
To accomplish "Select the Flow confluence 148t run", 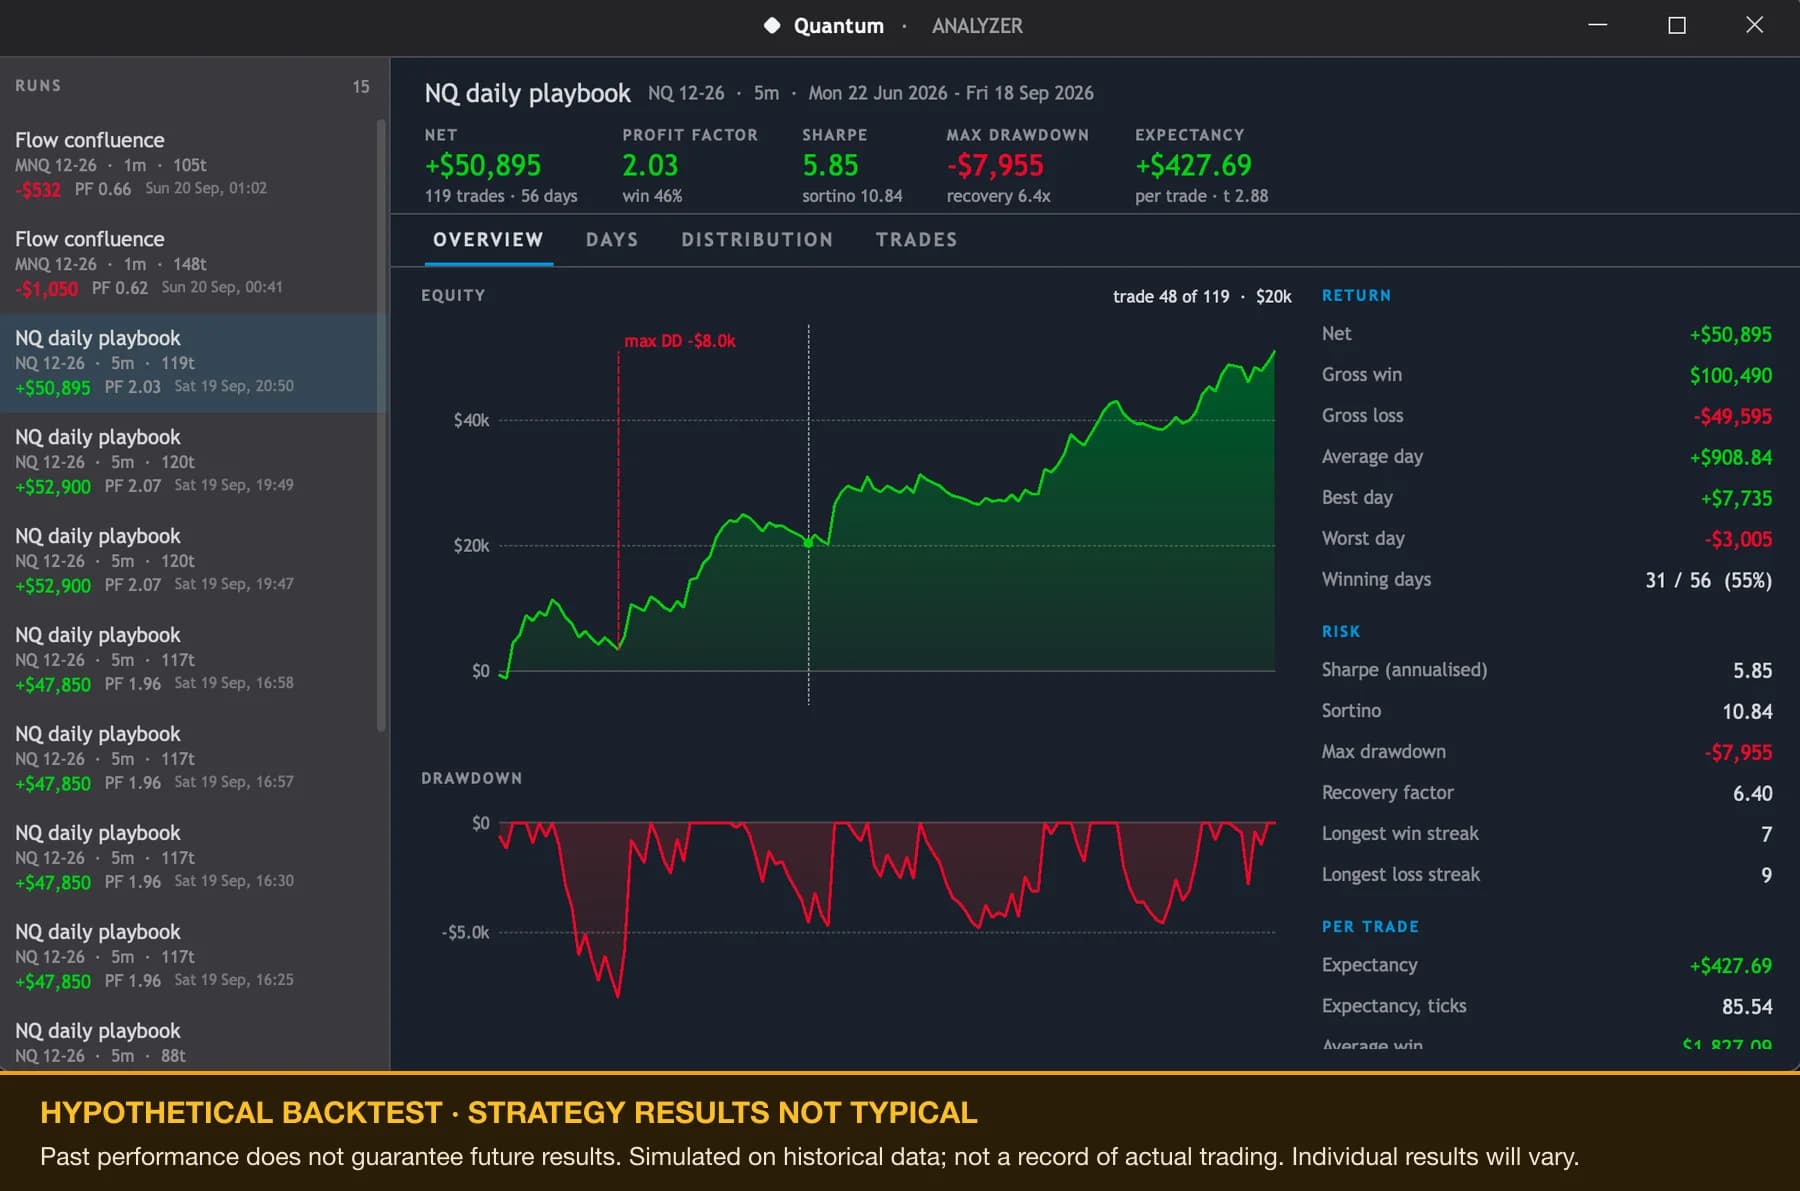I will (x=188, y=264).
